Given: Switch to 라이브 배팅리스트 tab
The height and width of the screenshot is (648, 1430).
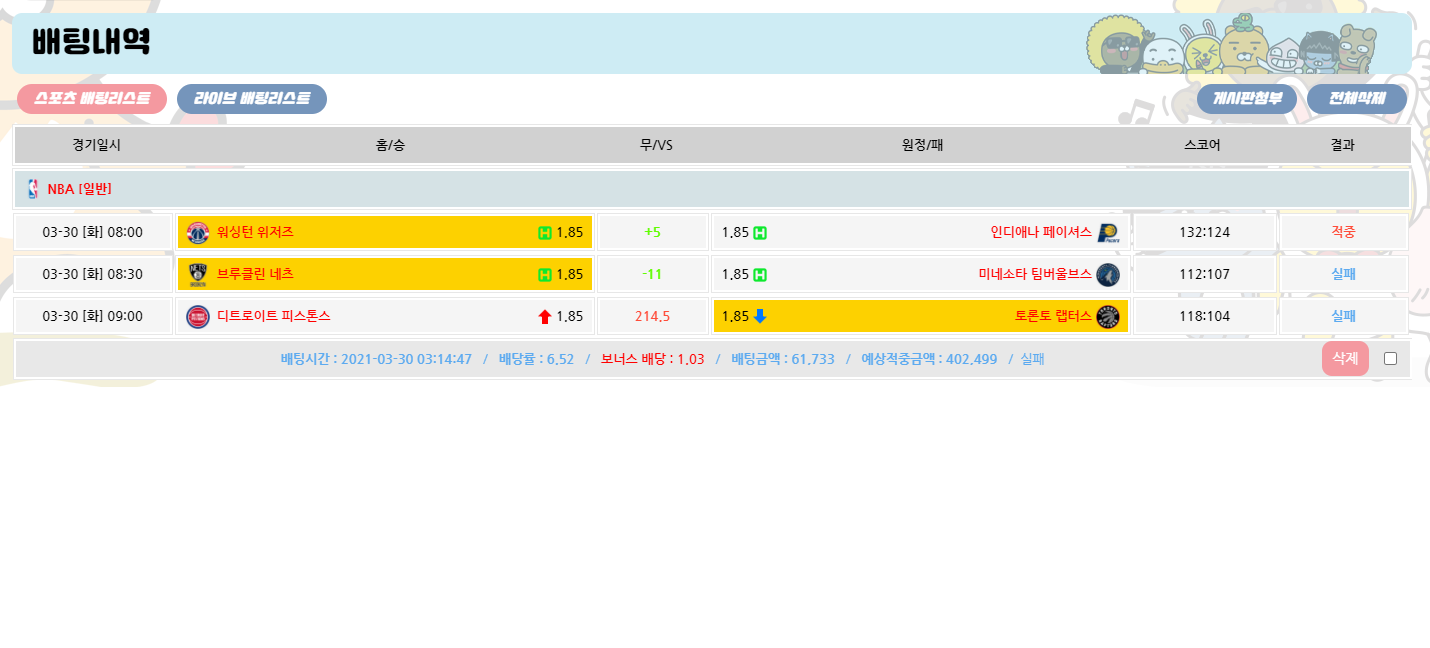Looking at the screenshot, I should click(252, 99).
